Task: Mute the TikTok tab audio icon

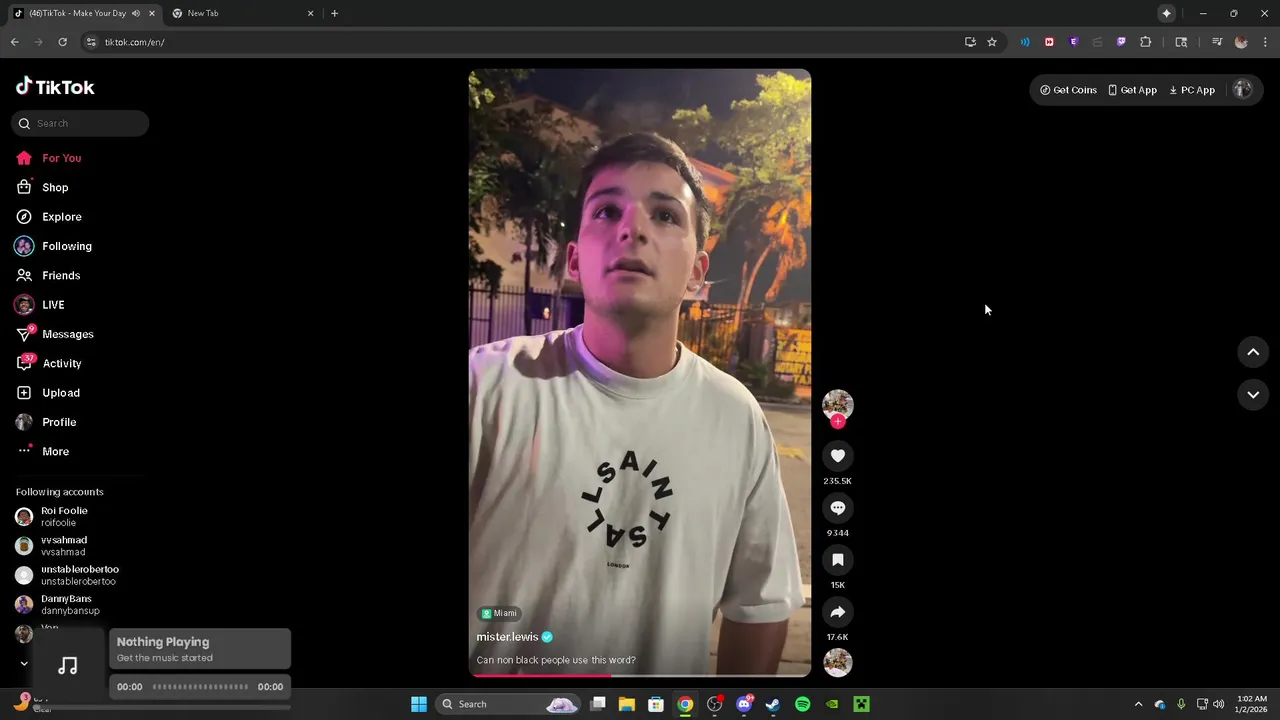Action: [136, 13]
